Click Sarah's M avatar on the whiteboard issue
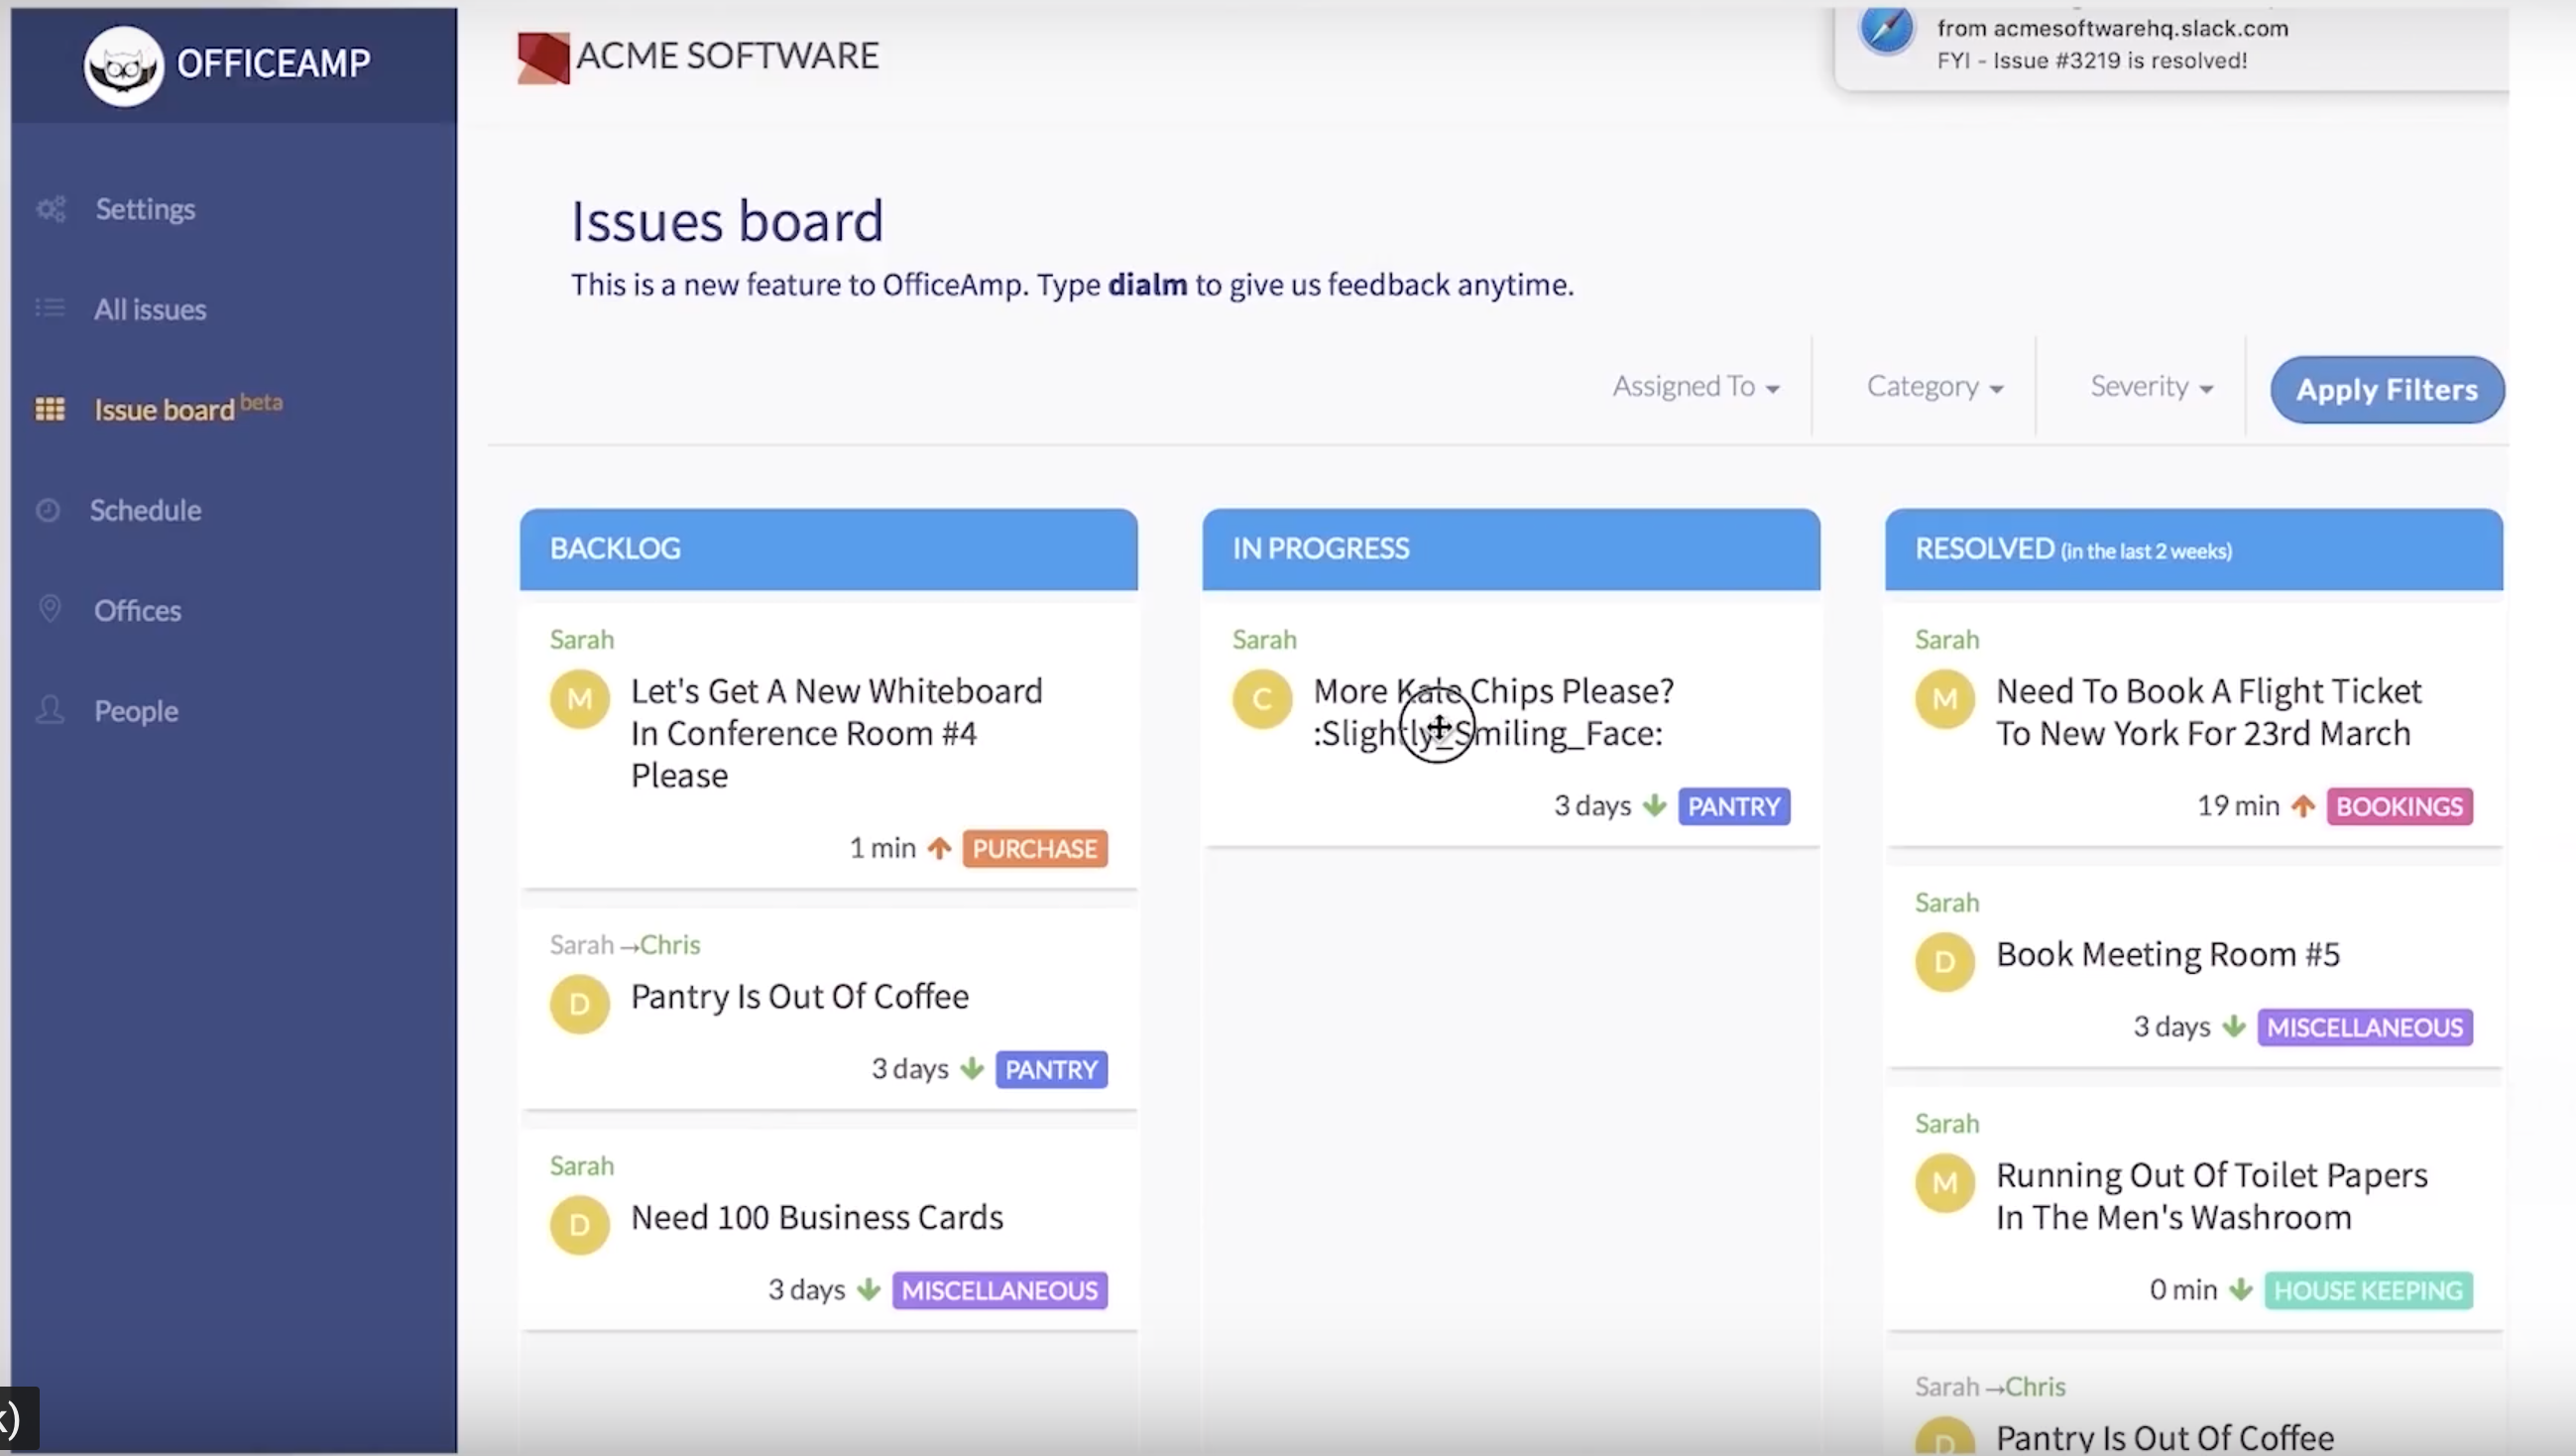This screenshot has height=1456, width=2576. click(x=579, y=700)
